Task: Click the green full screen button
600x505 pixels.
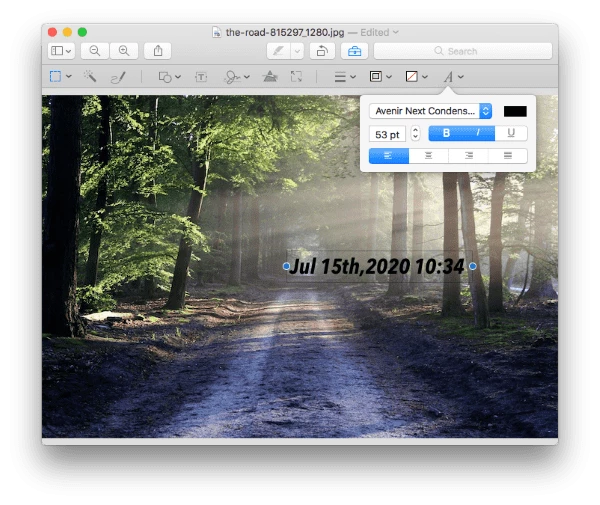Action: [82, 32]
